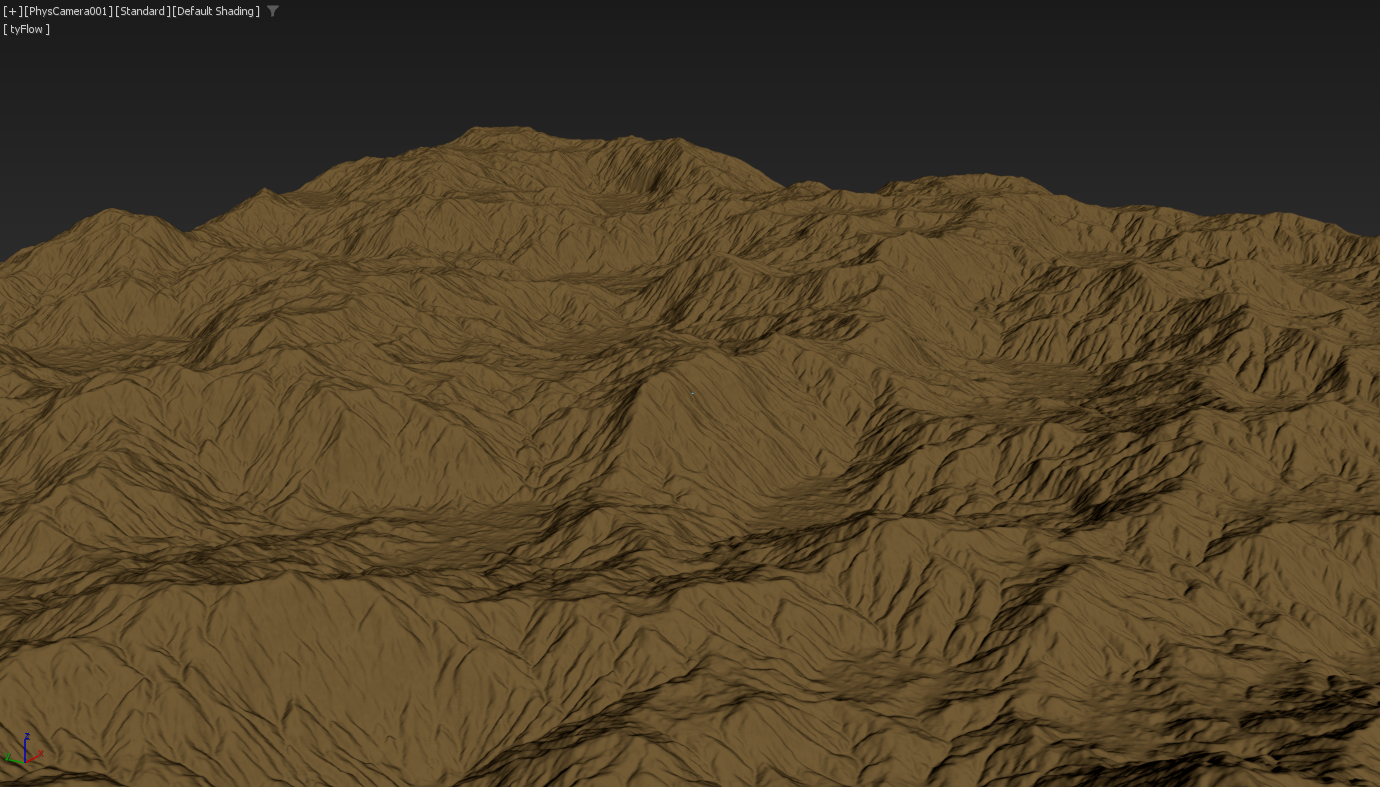Click the opening bracket of the [+] label

coord(5,11)
